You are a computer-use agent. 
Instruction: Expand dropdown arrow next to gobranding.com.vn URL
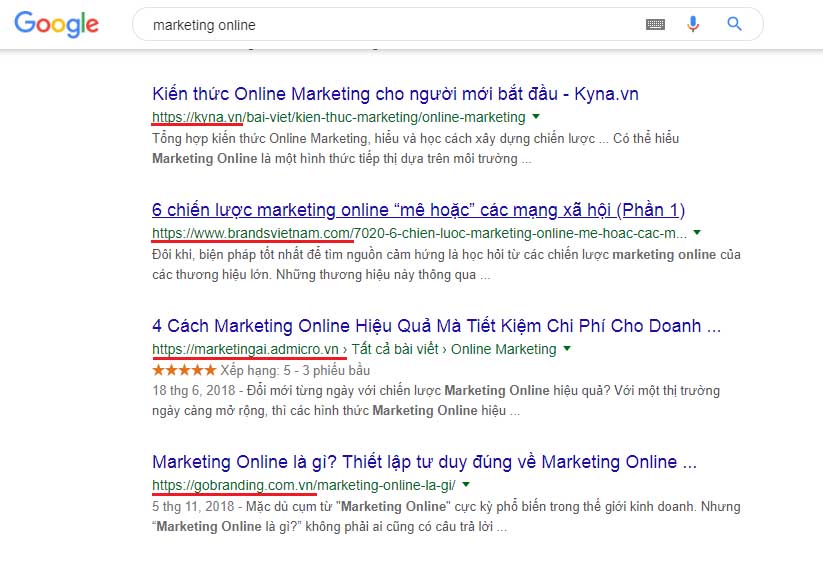[x=466, y=484]
